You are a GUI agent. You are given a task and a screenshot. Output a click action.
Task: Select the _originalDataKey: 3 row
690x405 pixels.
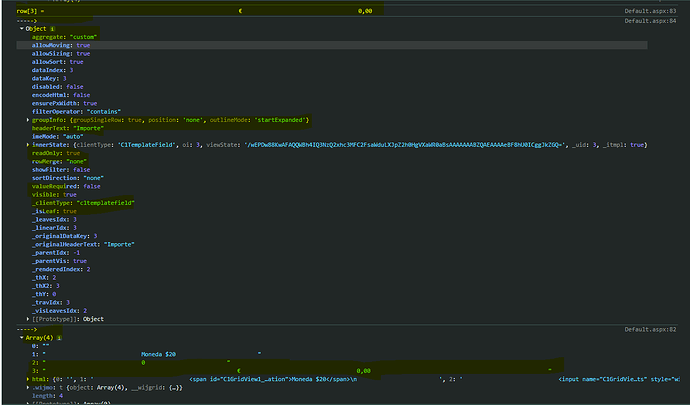pyautogui.click(x=64, y=236)
